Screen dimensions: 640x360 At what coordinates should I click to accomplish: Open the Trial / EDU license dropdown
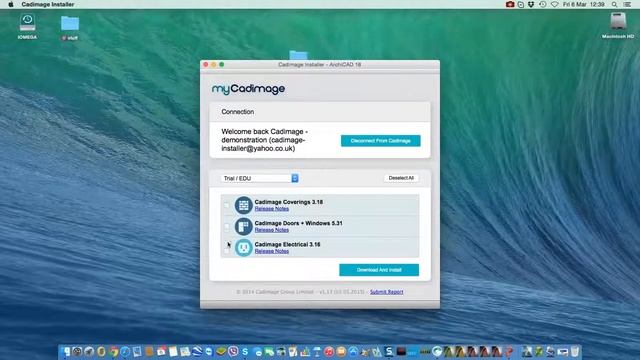[x=260, y=178]
